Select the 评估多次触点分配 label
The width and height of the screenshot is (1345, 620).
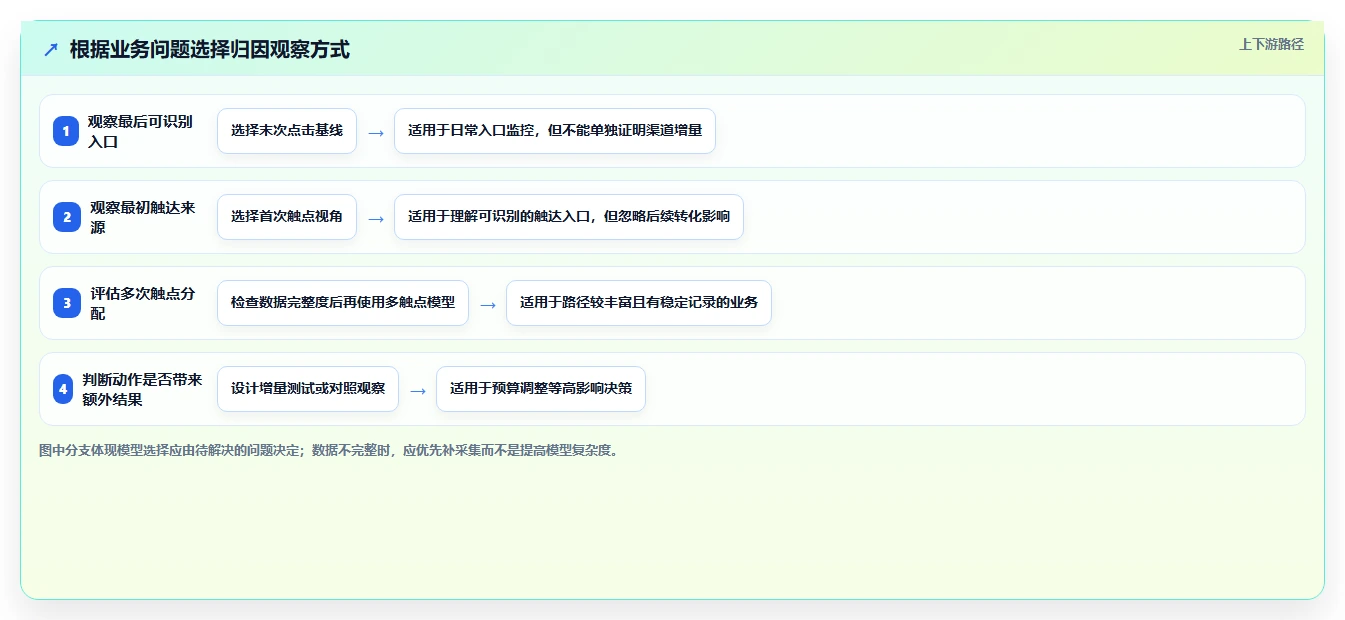142,303
